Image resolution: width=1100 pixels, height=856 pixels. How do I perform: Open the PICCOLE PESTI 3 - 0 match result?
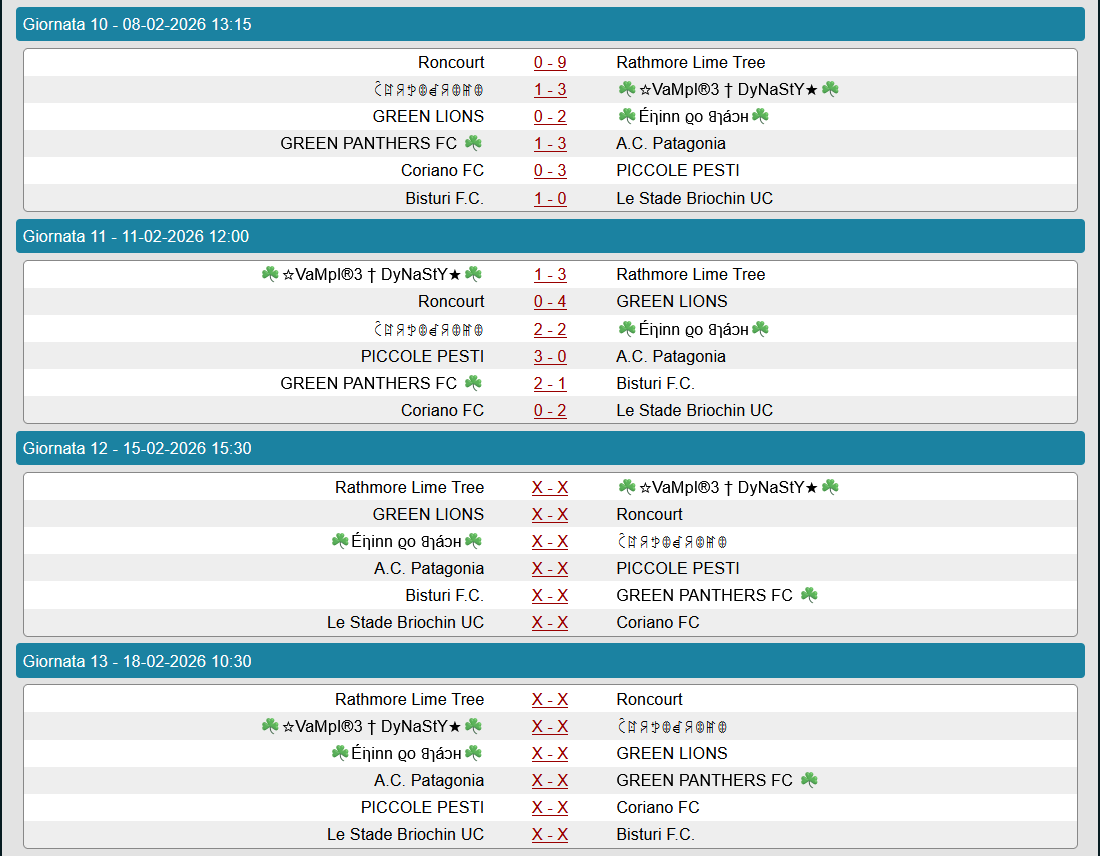pyautogui.click(x=550, y=356)
